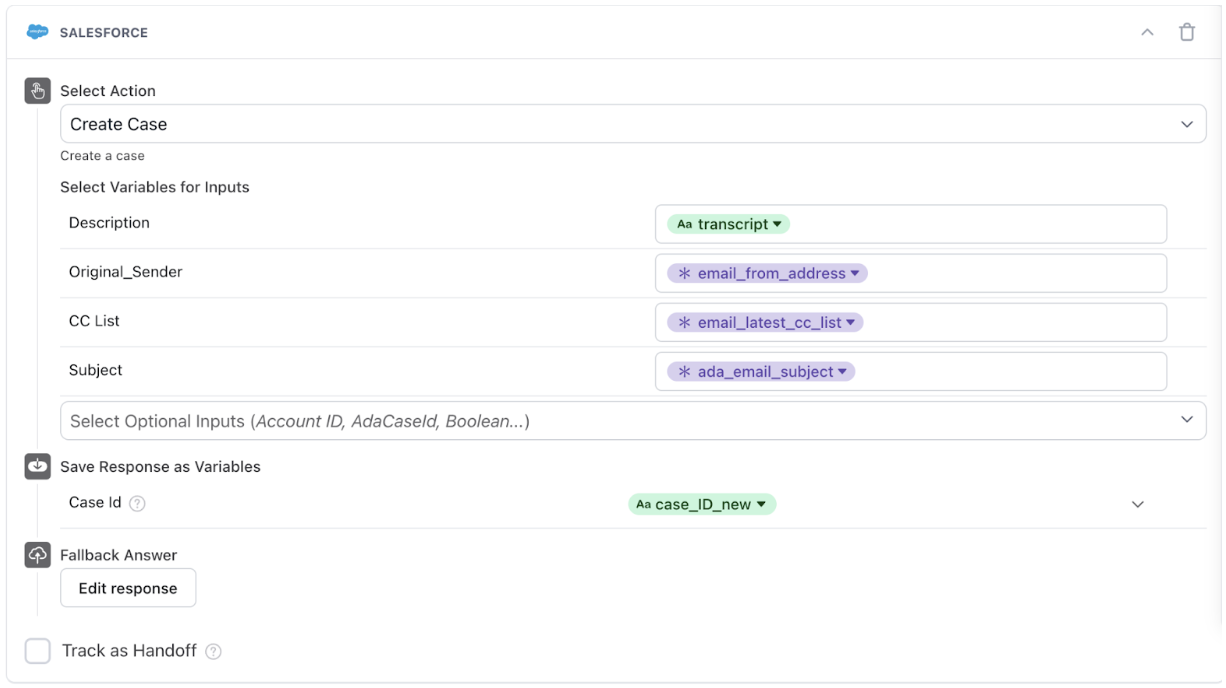Open the email_latest_cc_list variable pill menu
Screen dimensions: 1226x688
point(765,322)
